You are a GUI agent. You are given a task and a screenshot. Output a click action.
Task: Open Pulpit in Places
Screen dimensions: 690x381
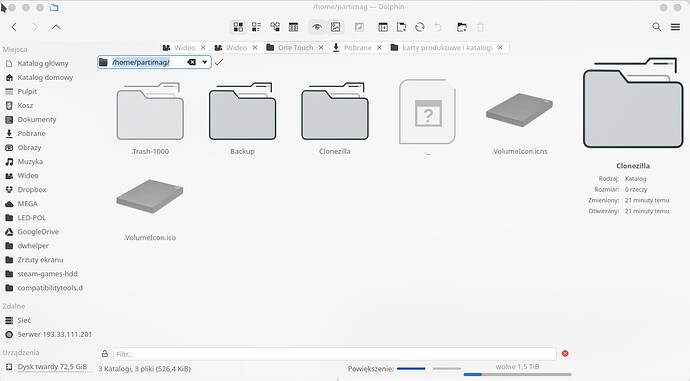pos(27,92)
